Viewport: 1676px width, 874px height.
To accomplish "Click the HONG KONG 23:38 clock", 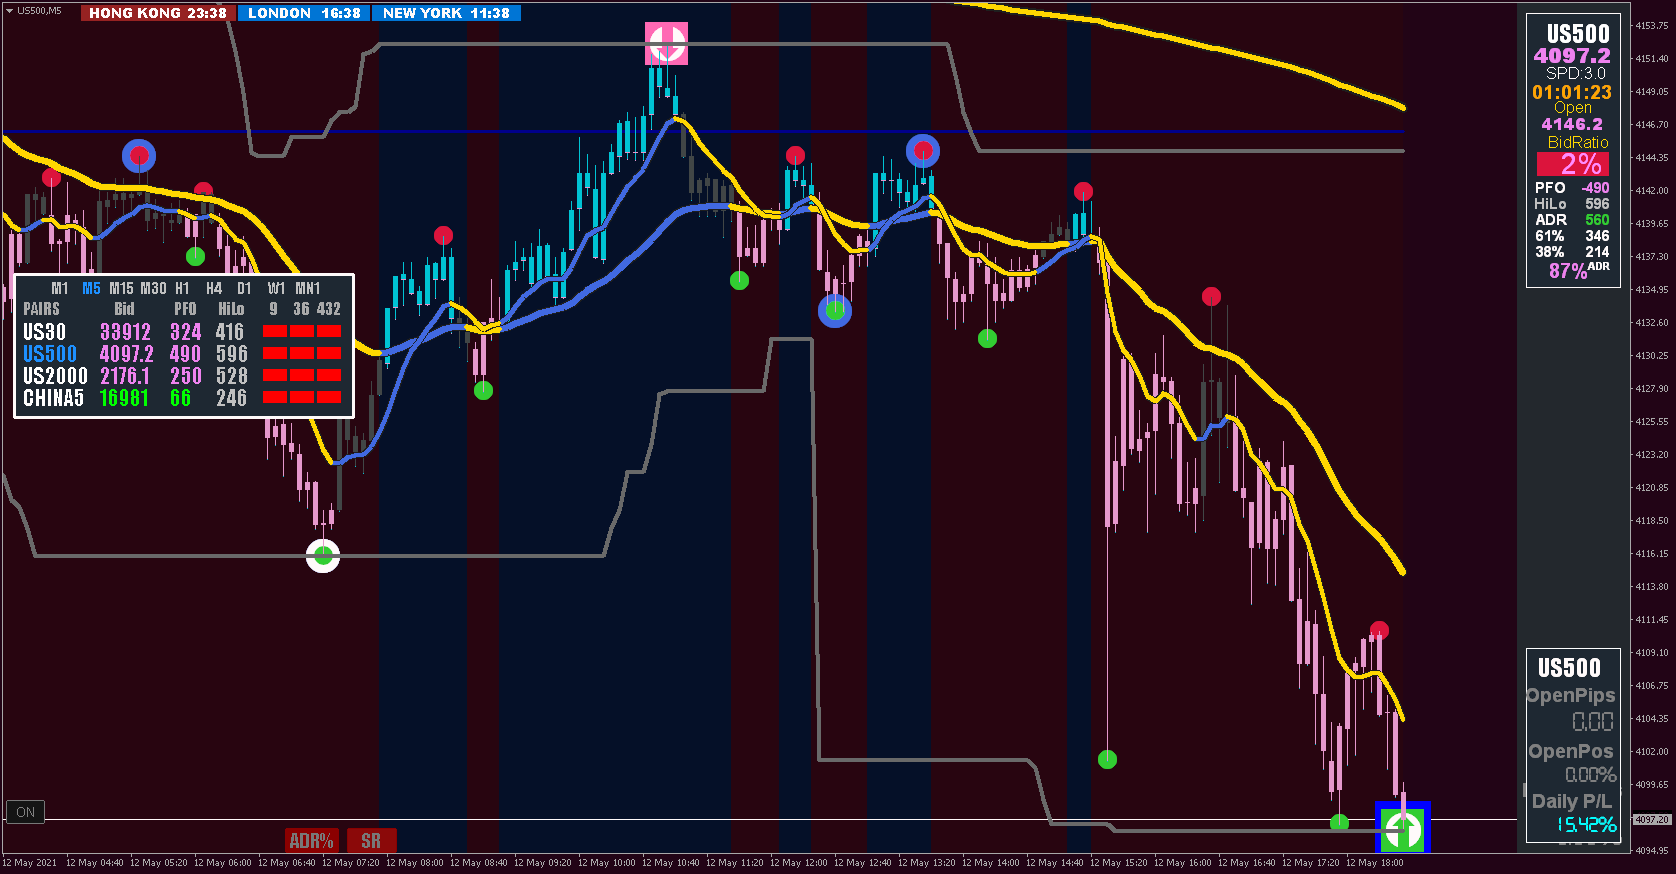I will tap(158, 13).
